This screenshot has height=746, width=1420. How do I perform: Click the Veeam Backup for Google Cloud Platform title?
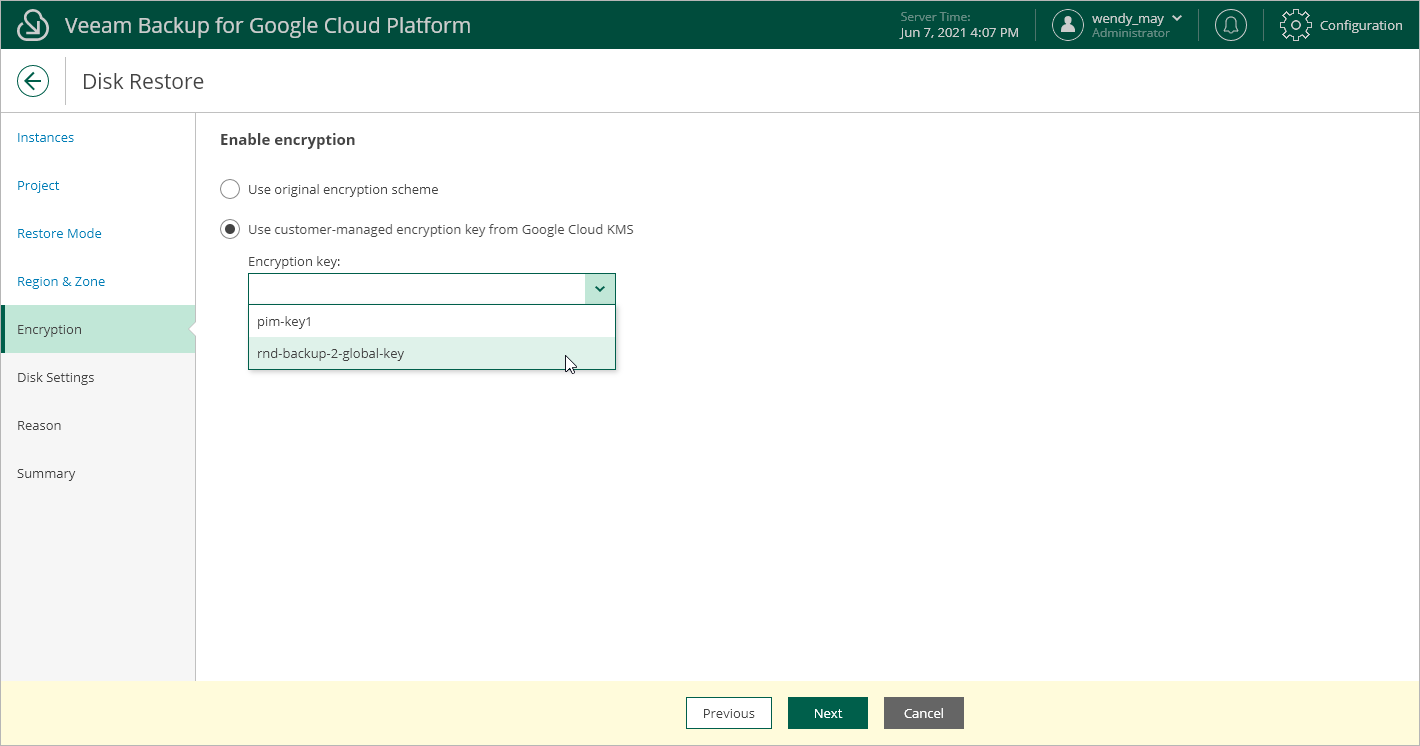(268, 25)
